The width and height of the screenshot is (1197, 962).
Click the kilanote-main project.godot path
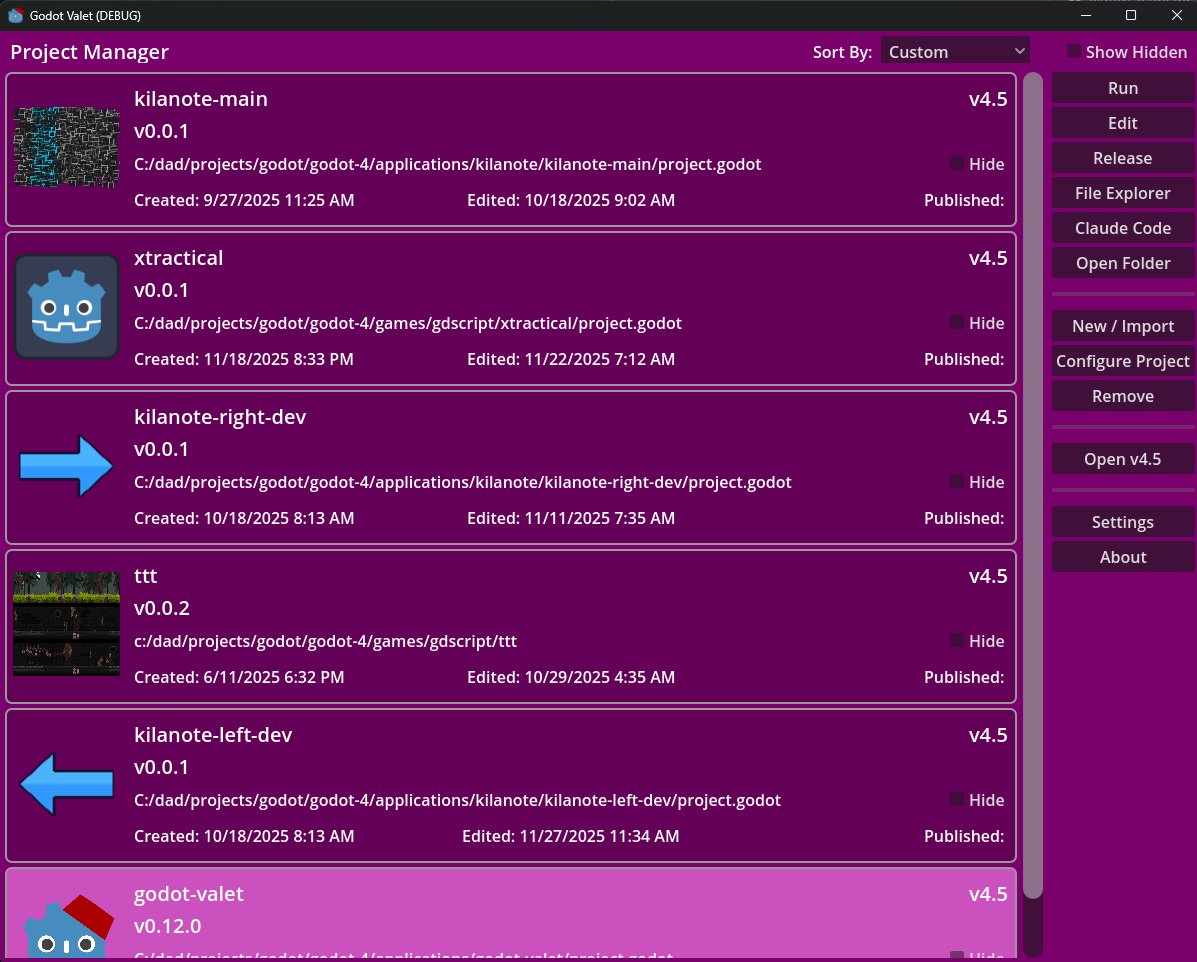[447, 164]
